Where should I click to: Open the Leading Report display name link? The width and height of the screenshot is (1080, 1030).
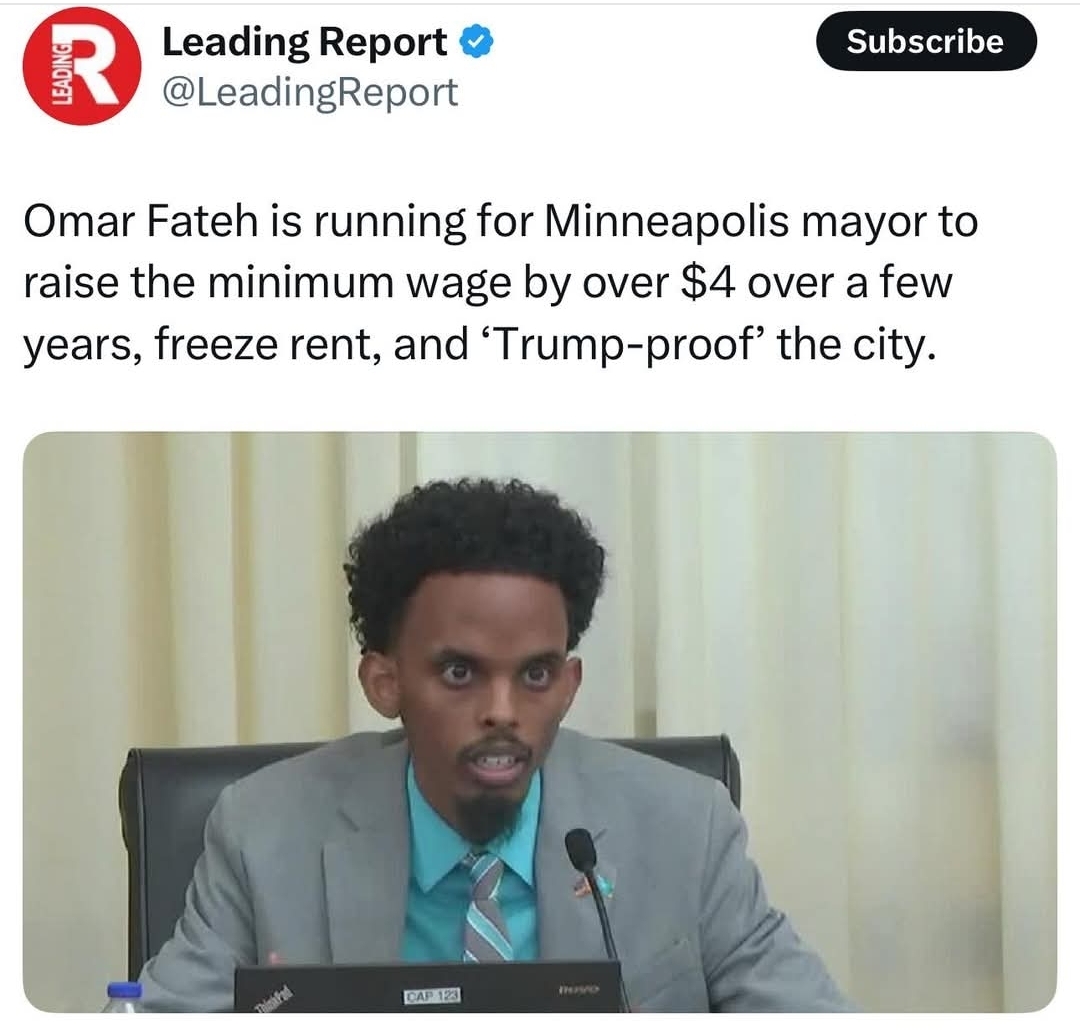(x=304, y=42)
